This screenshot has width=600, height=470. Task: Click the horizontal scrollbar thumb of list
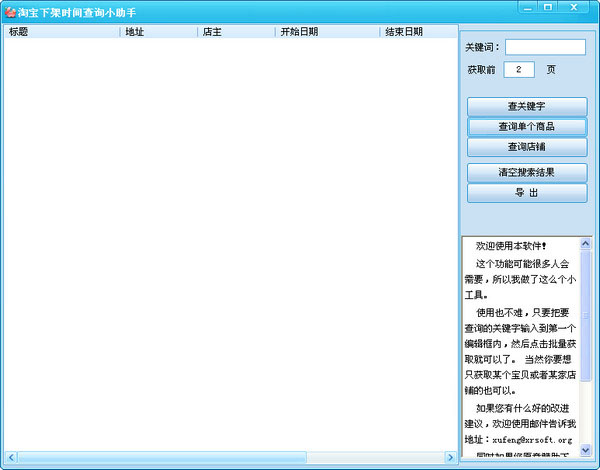(x=162, y=457)
